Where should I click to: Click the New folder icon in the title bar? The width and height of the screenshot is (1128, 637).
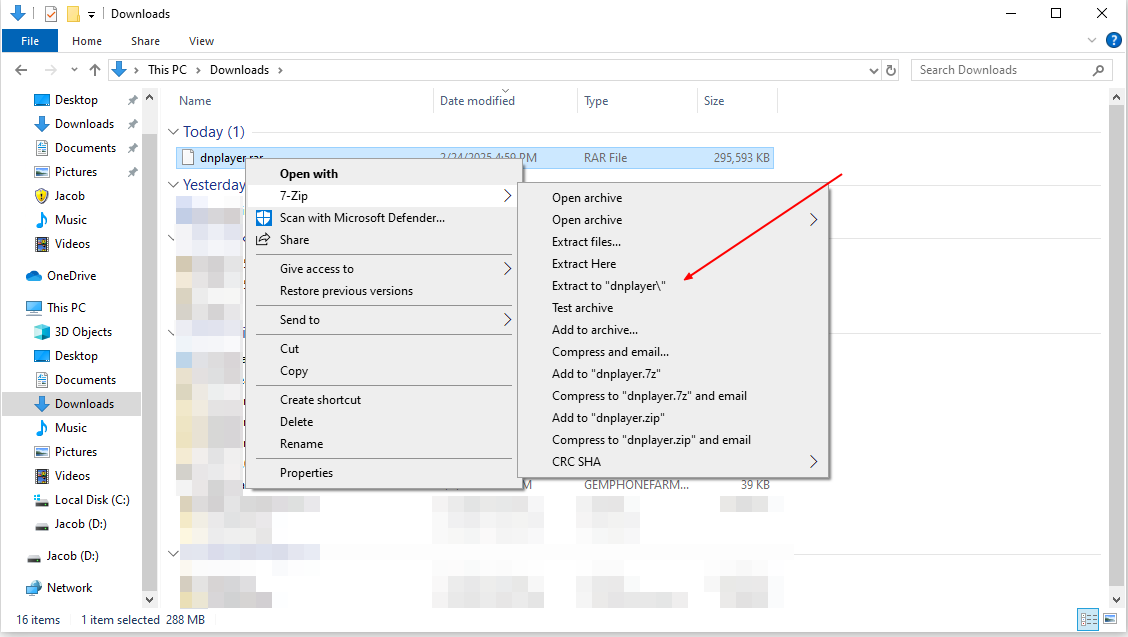click(x=73, y=14)
